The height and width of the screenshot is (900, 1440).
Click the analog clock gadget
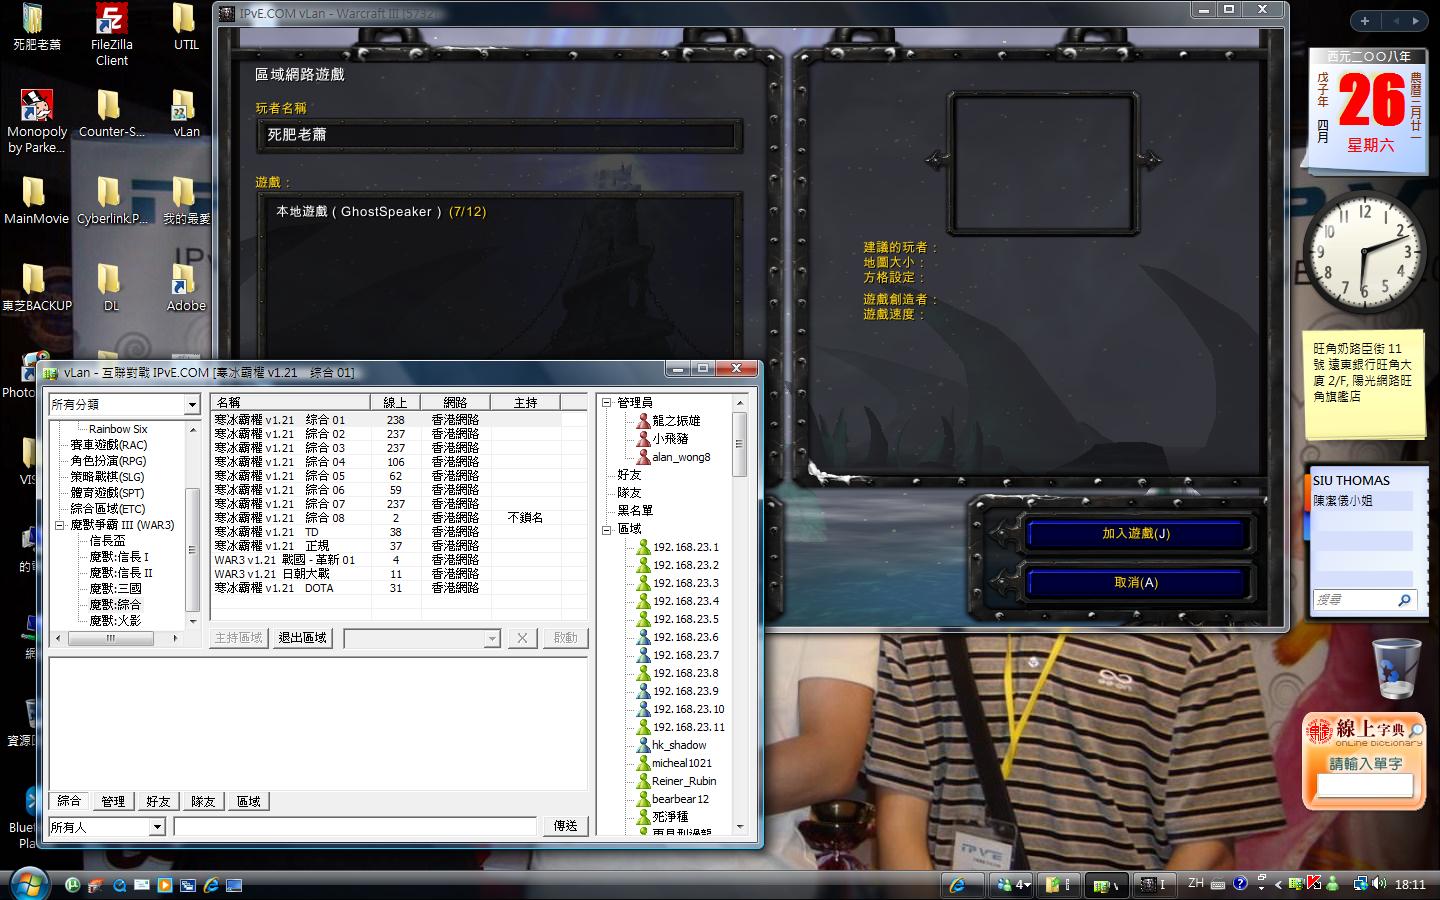[x=1364, y=251]
